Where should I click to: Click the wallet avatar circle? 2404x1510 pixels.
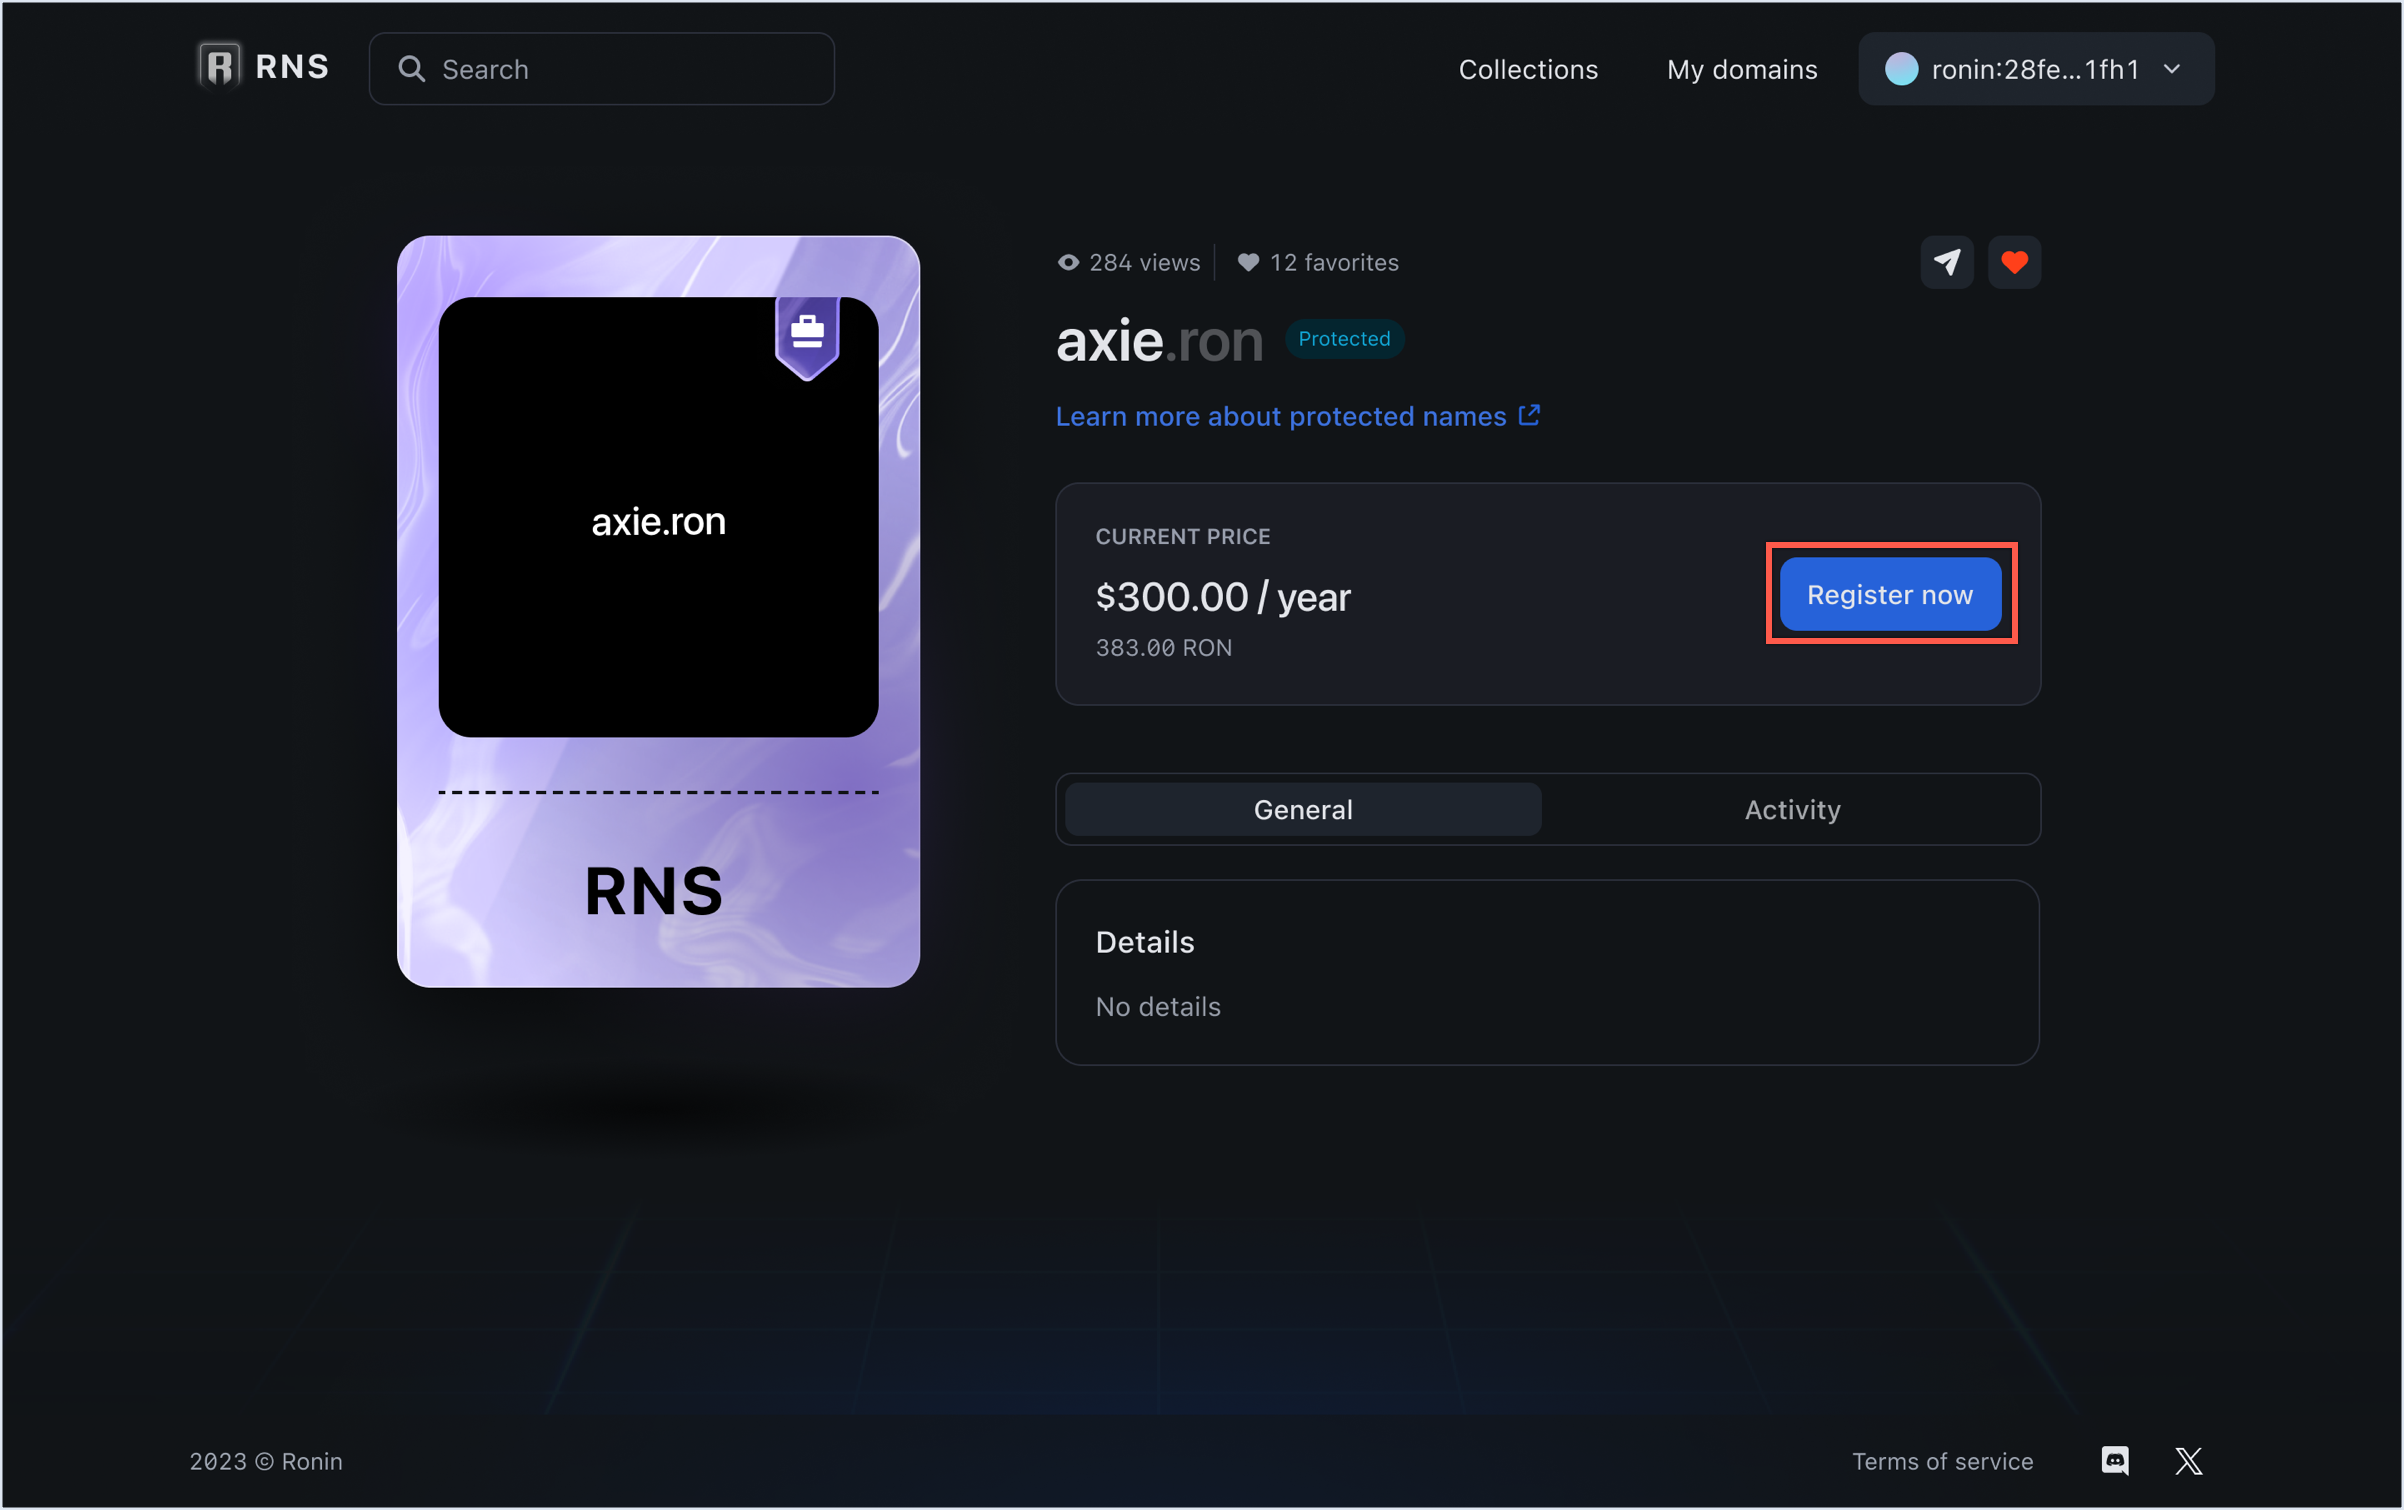[x=1901, y=69]
